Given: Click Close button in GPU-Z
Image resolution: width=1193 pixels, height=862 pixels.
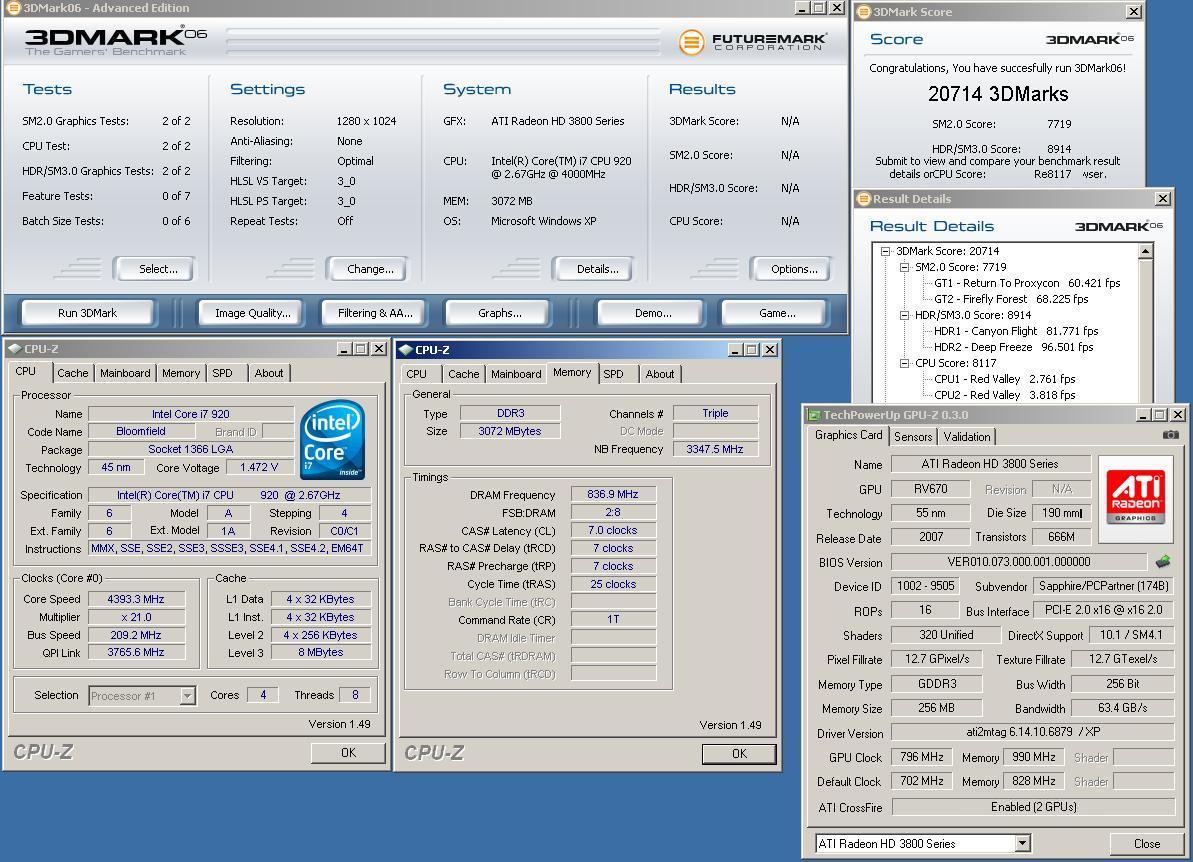Looking at the screenshot, I should (1147, 844).
